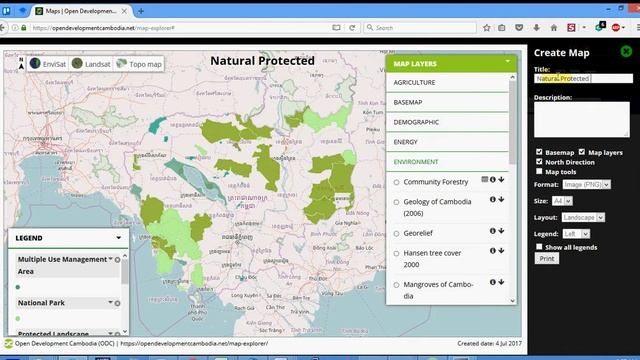Show info for Hansen tree cover layer
Viewport: 640px width, 360px height.
click(x=493, y=251)
